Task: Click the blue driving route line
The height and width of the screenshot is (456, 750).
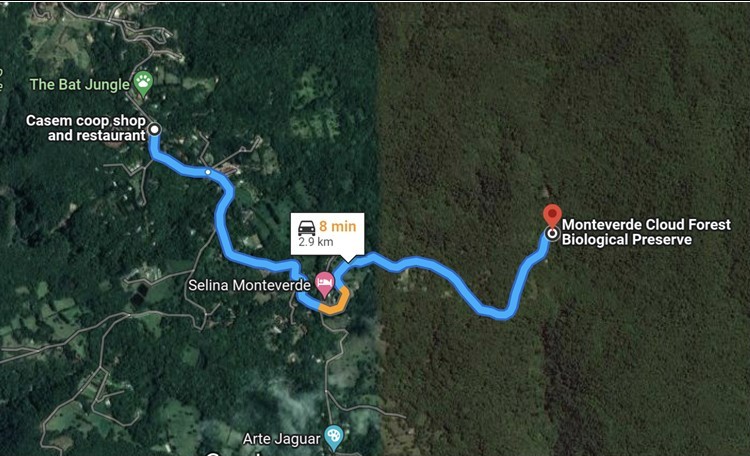Action: (x=224, y=225)
